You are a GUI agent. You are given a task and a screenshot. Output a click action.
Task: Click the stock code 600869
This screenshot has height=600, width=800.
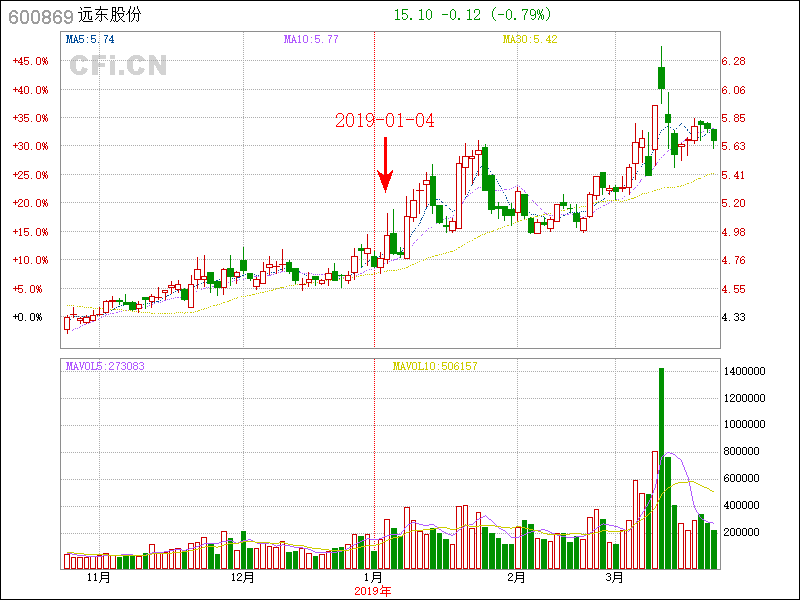(39, 16)
